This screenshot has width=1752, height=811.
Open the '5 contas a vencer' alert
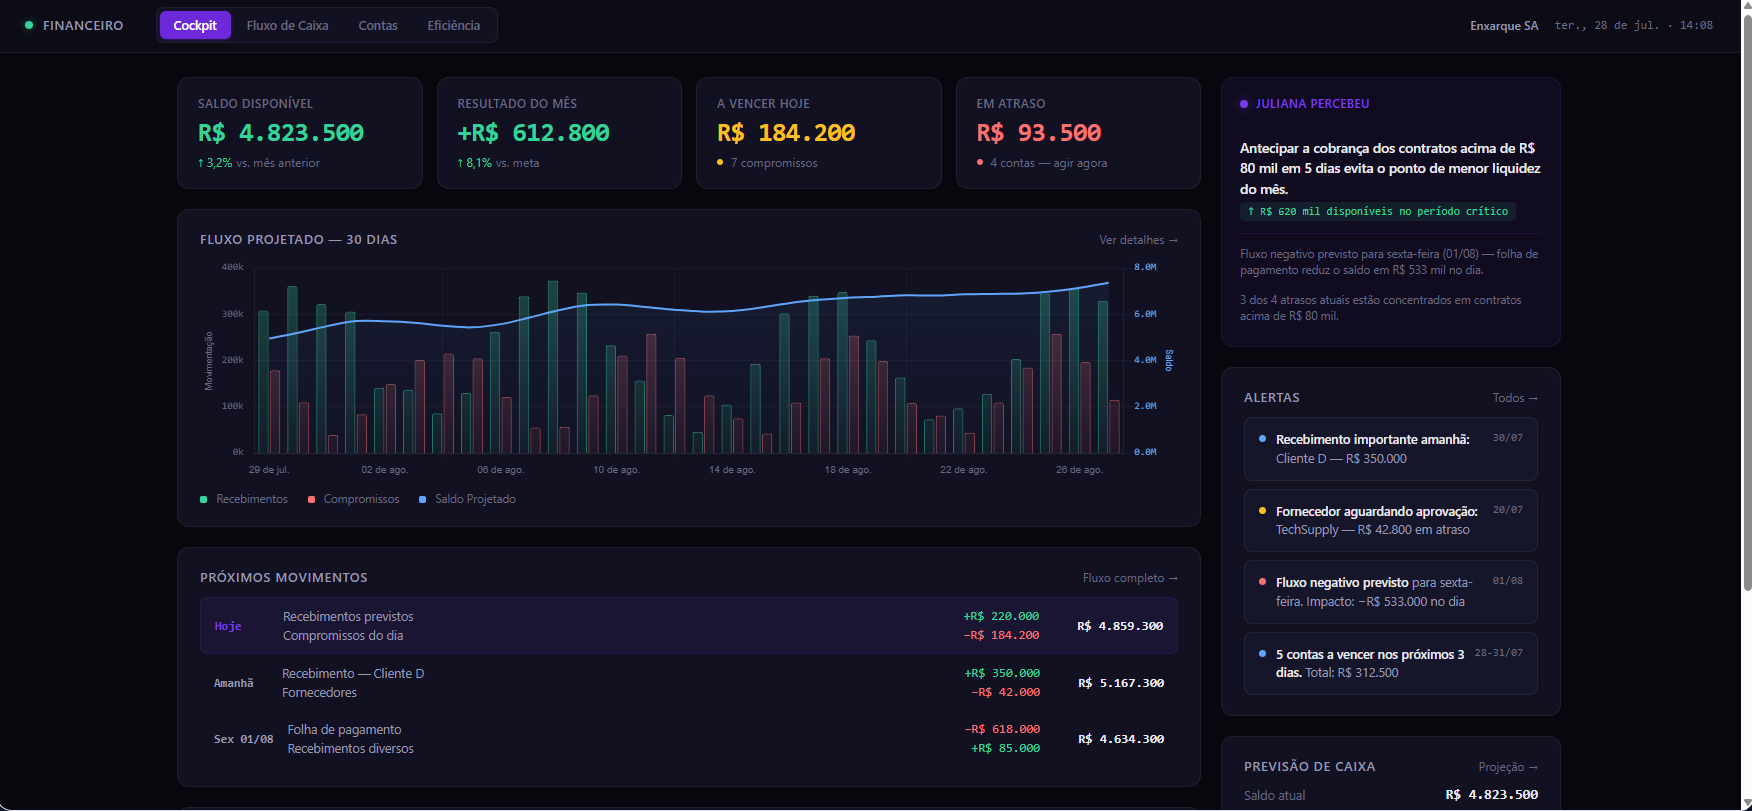(x=1390, y=663)
